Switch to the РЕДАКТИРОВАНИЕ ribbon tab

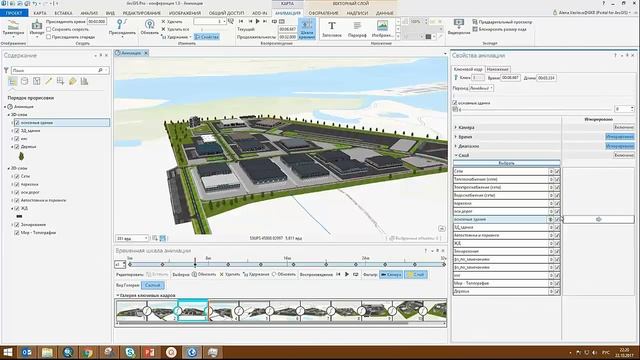coord(141,13)
